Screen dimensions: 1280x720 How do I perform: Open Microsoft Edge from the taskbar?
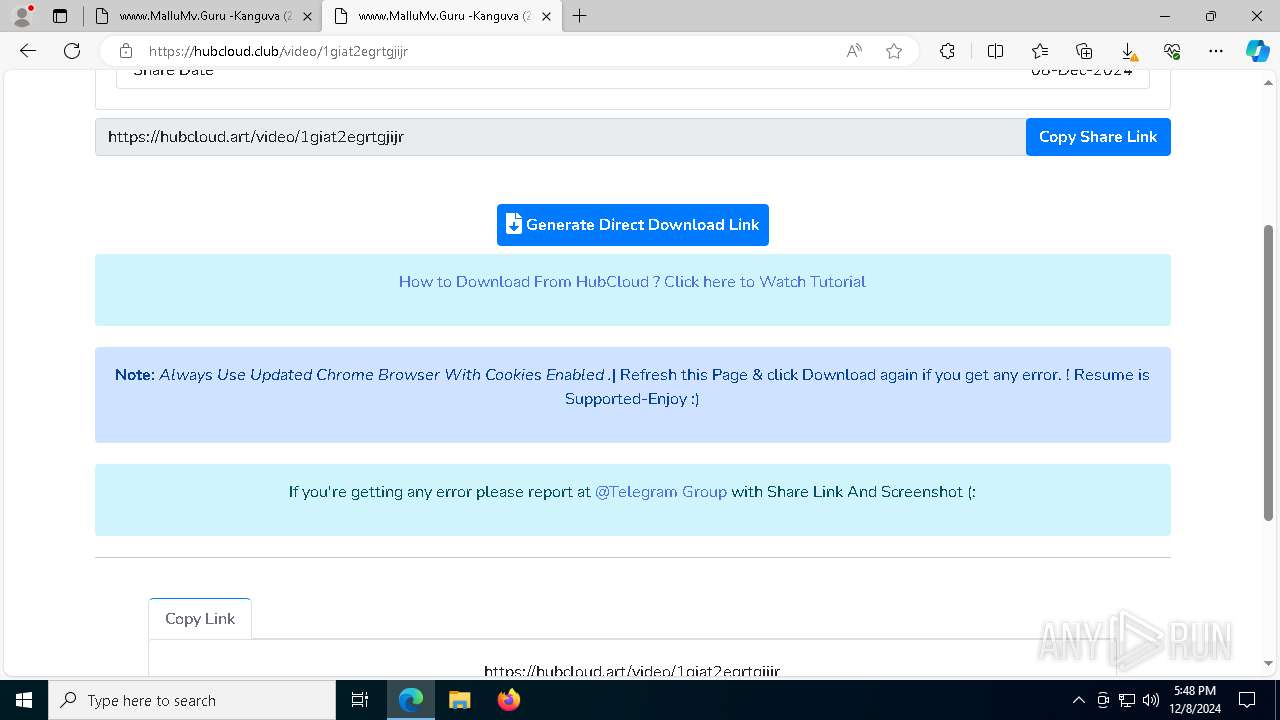point(411,700)
